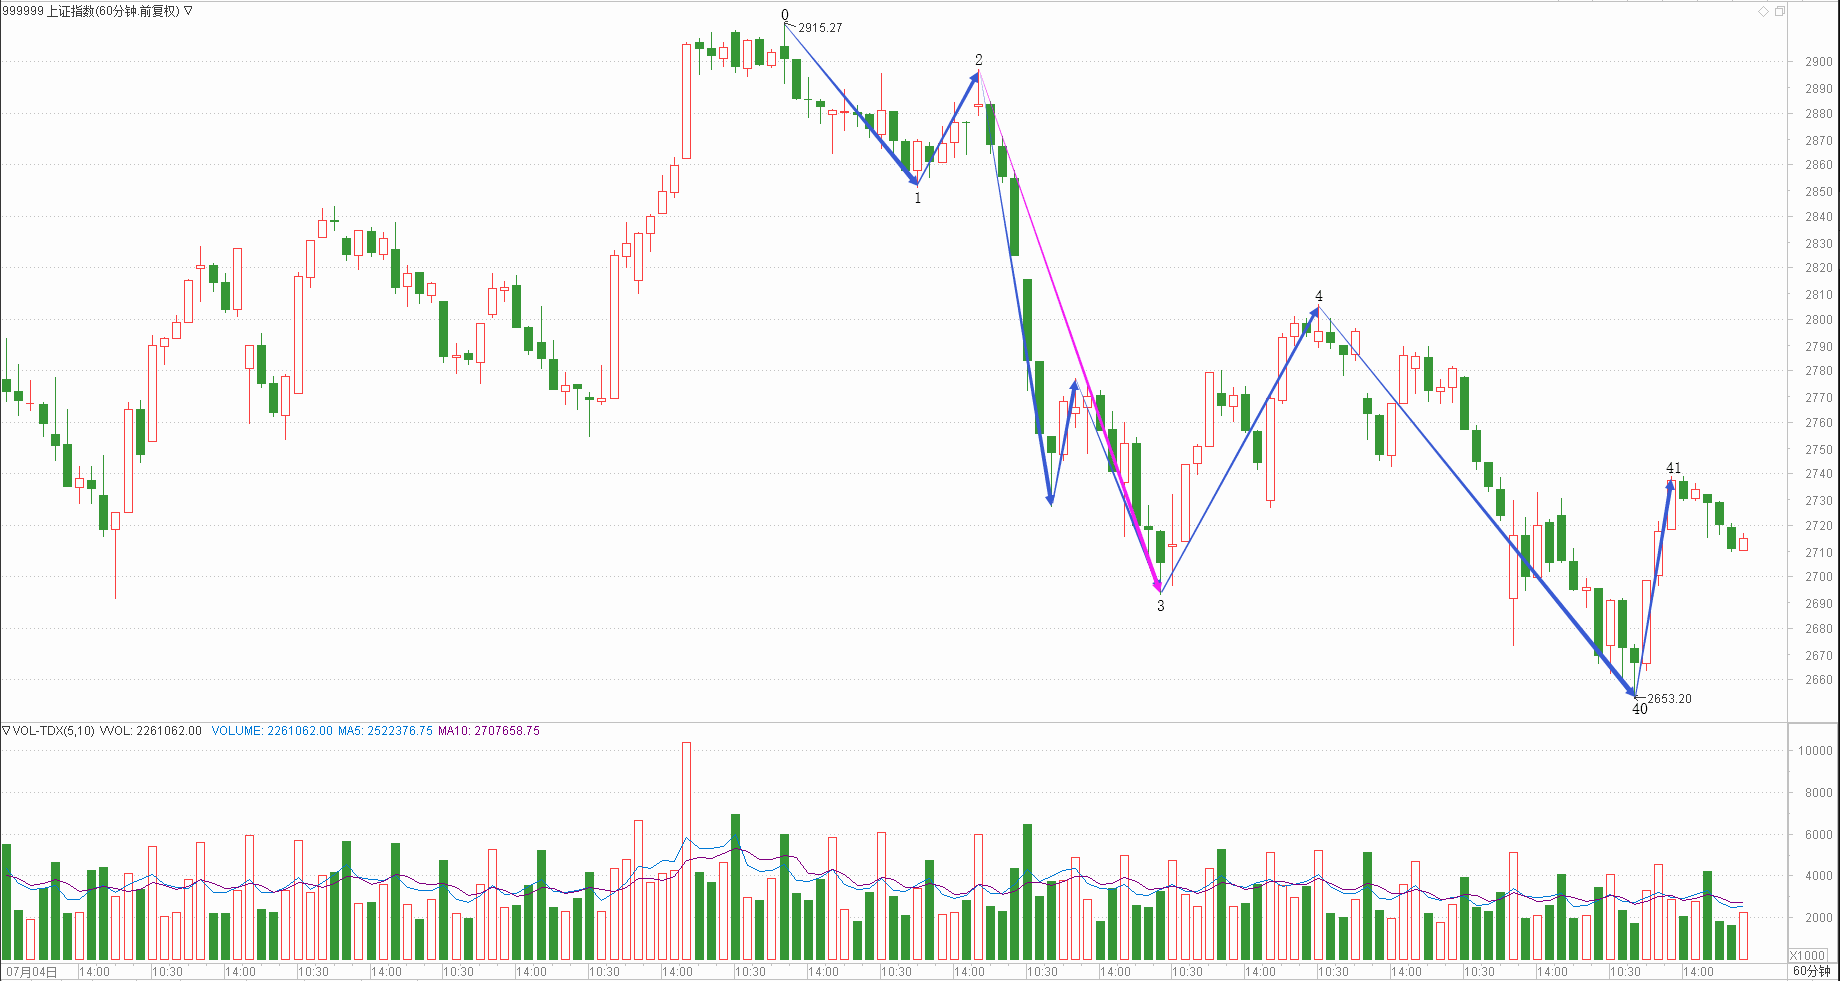Click the 2900 level on price axis

tap(1818, 62)
